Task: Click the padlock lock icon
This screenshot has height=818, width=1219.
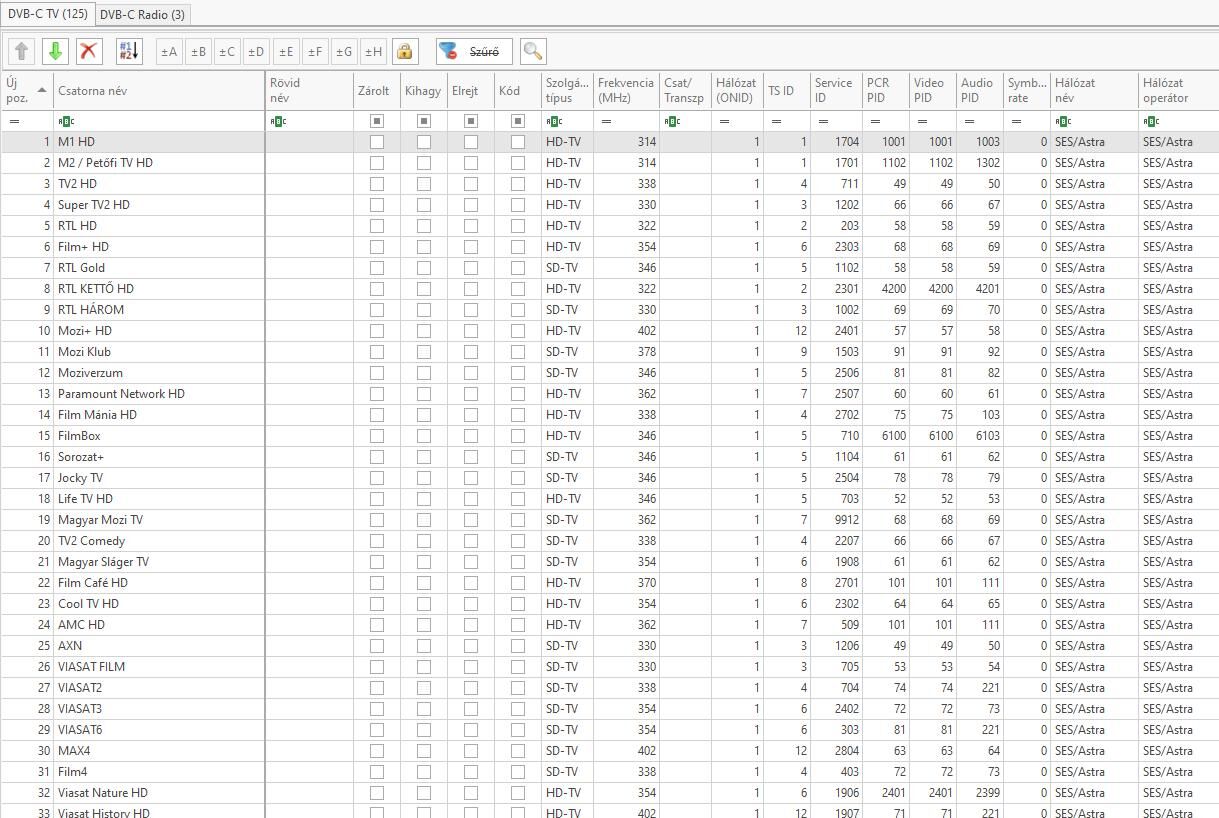Action: coord(404,52)
